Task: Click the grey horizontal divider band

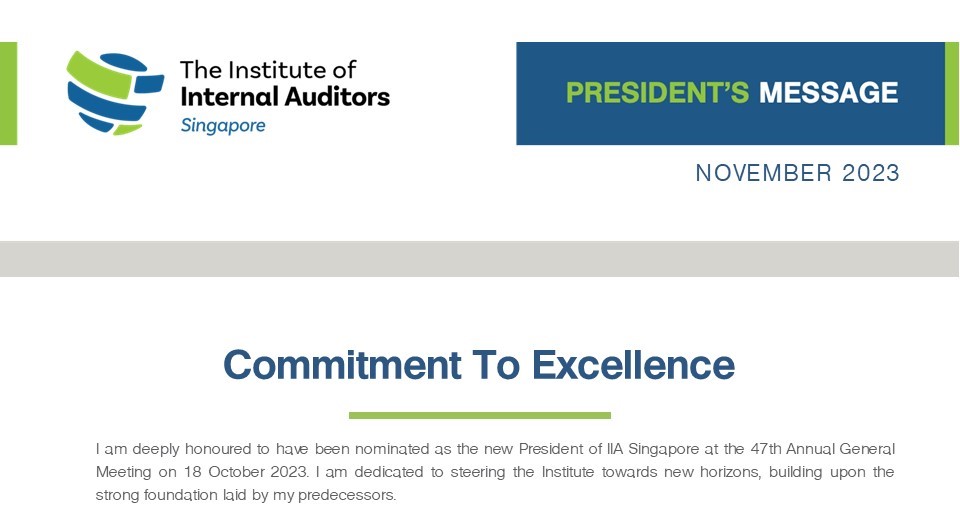Action: (479, 258)
